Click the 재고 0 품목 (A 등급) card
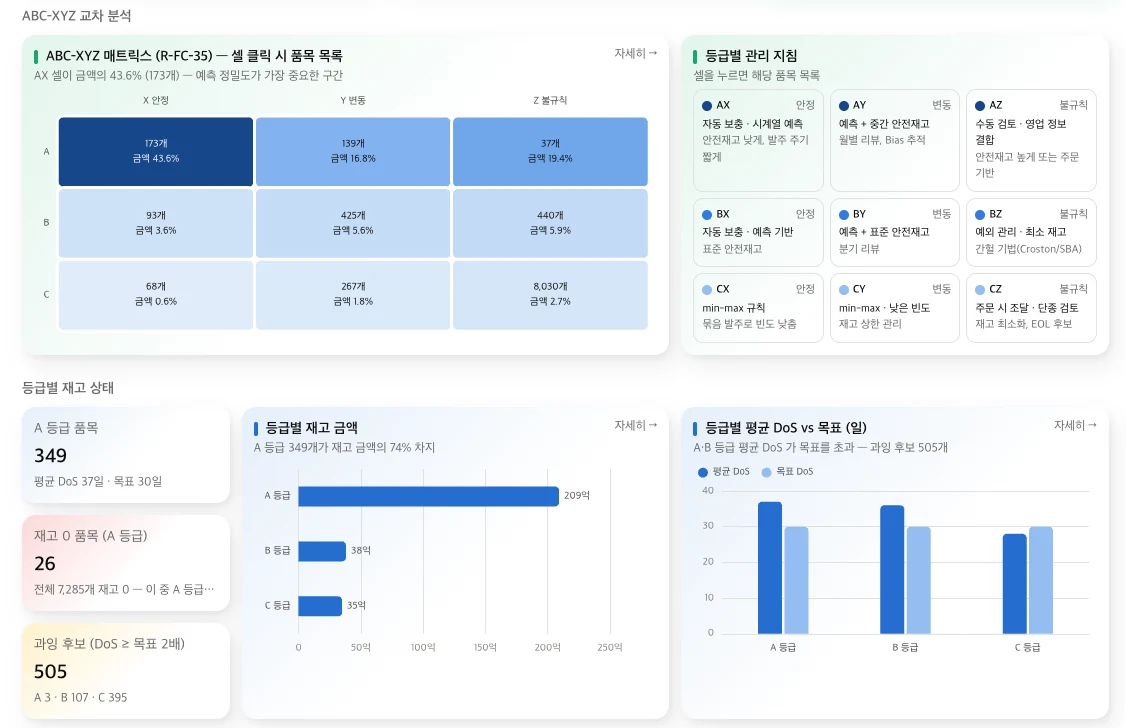This screenshot has width=1126, height=728. pyautogui.click(x=126, y=563)
